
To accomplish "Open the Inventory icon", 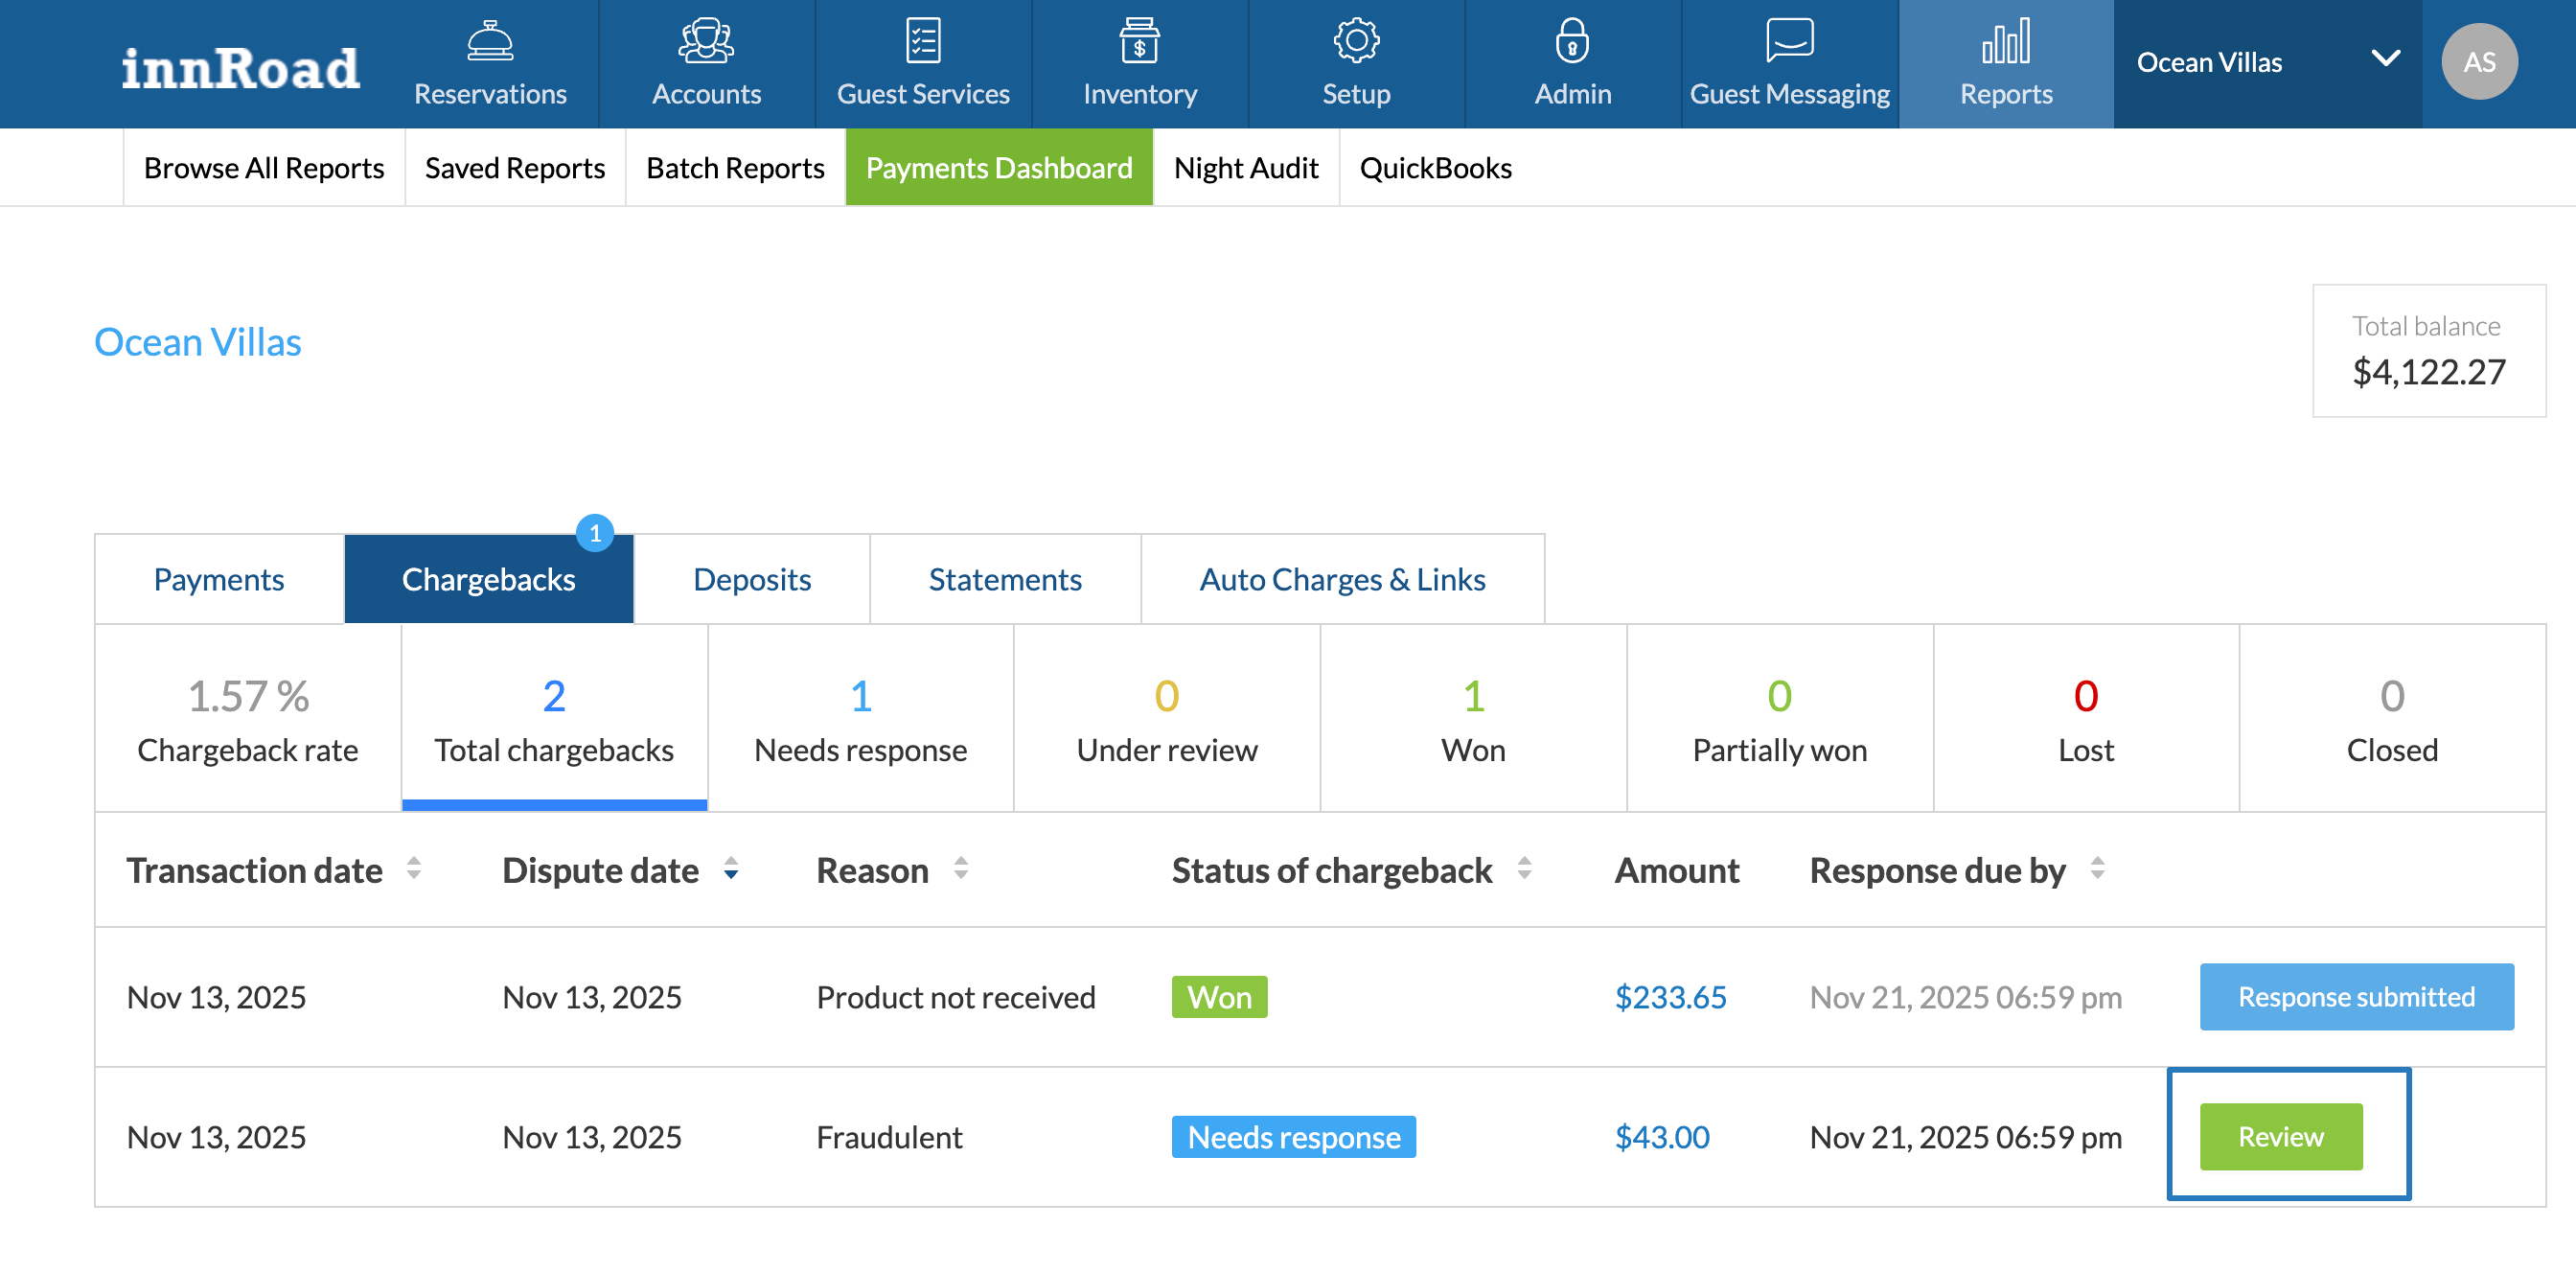I will pos(1139,42).
